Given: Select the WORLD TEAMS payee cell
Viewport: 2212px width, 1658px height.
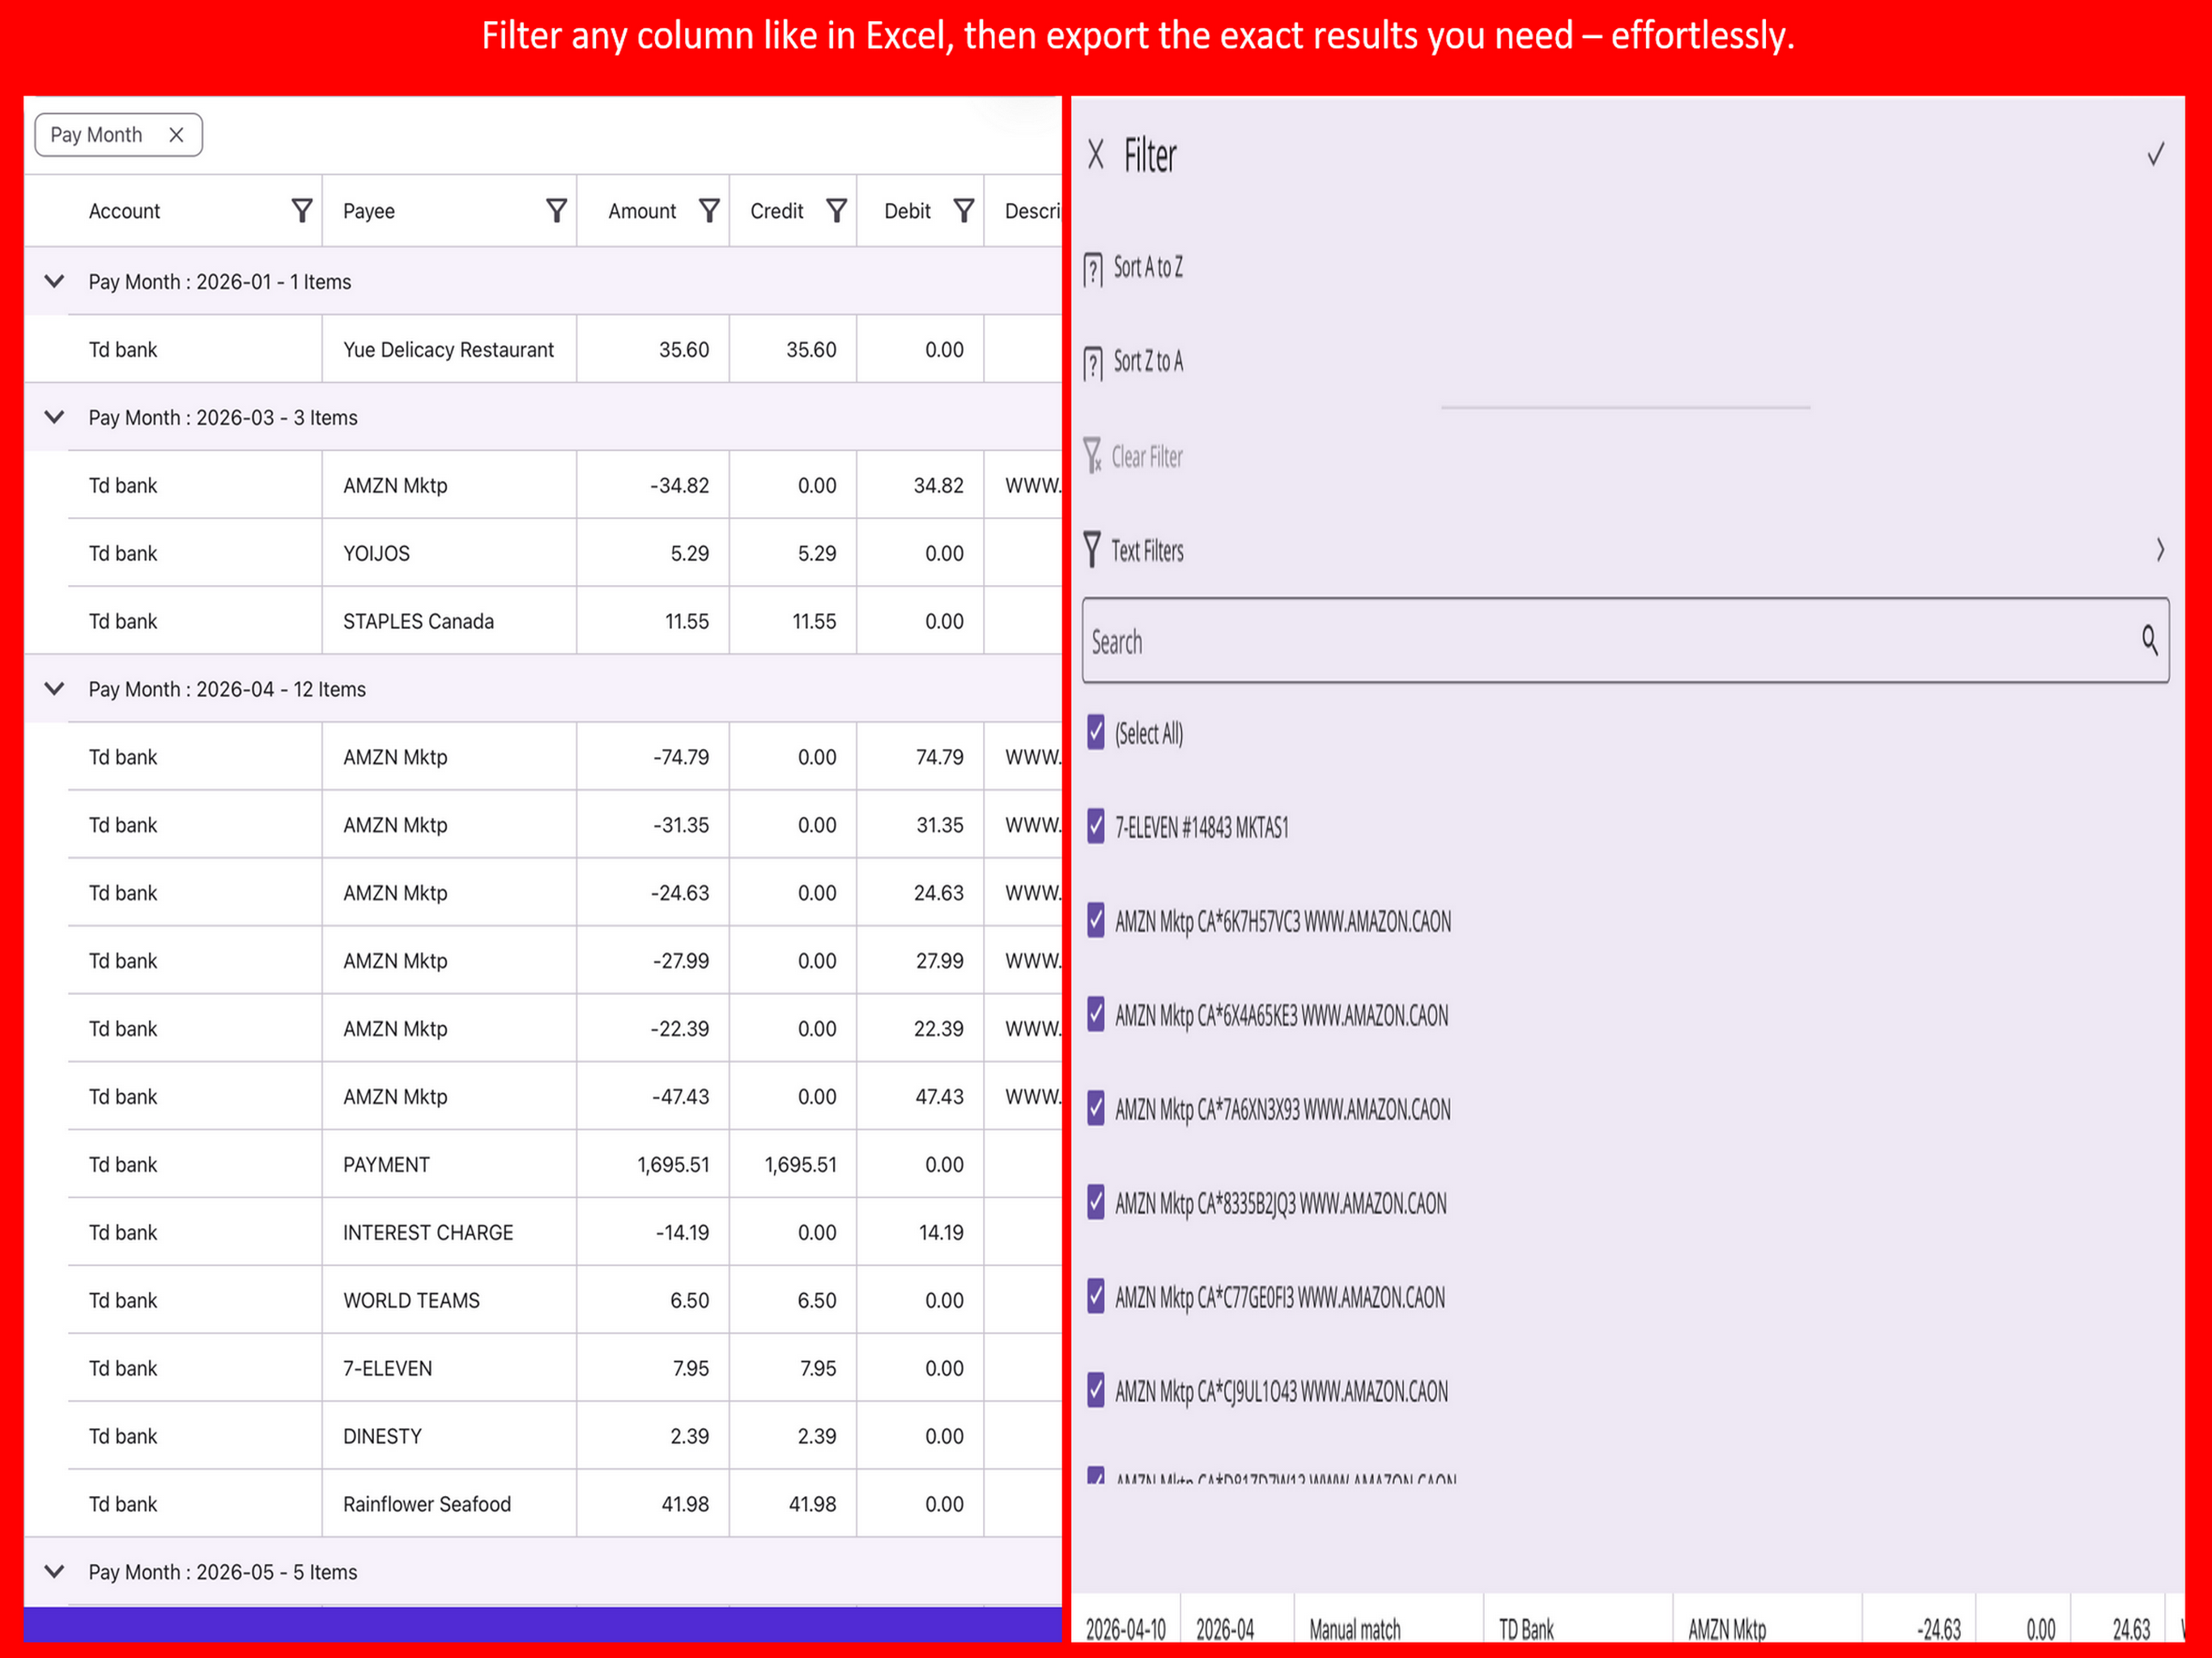Looking at the screenshot, I should click(x=449, y=1300).
